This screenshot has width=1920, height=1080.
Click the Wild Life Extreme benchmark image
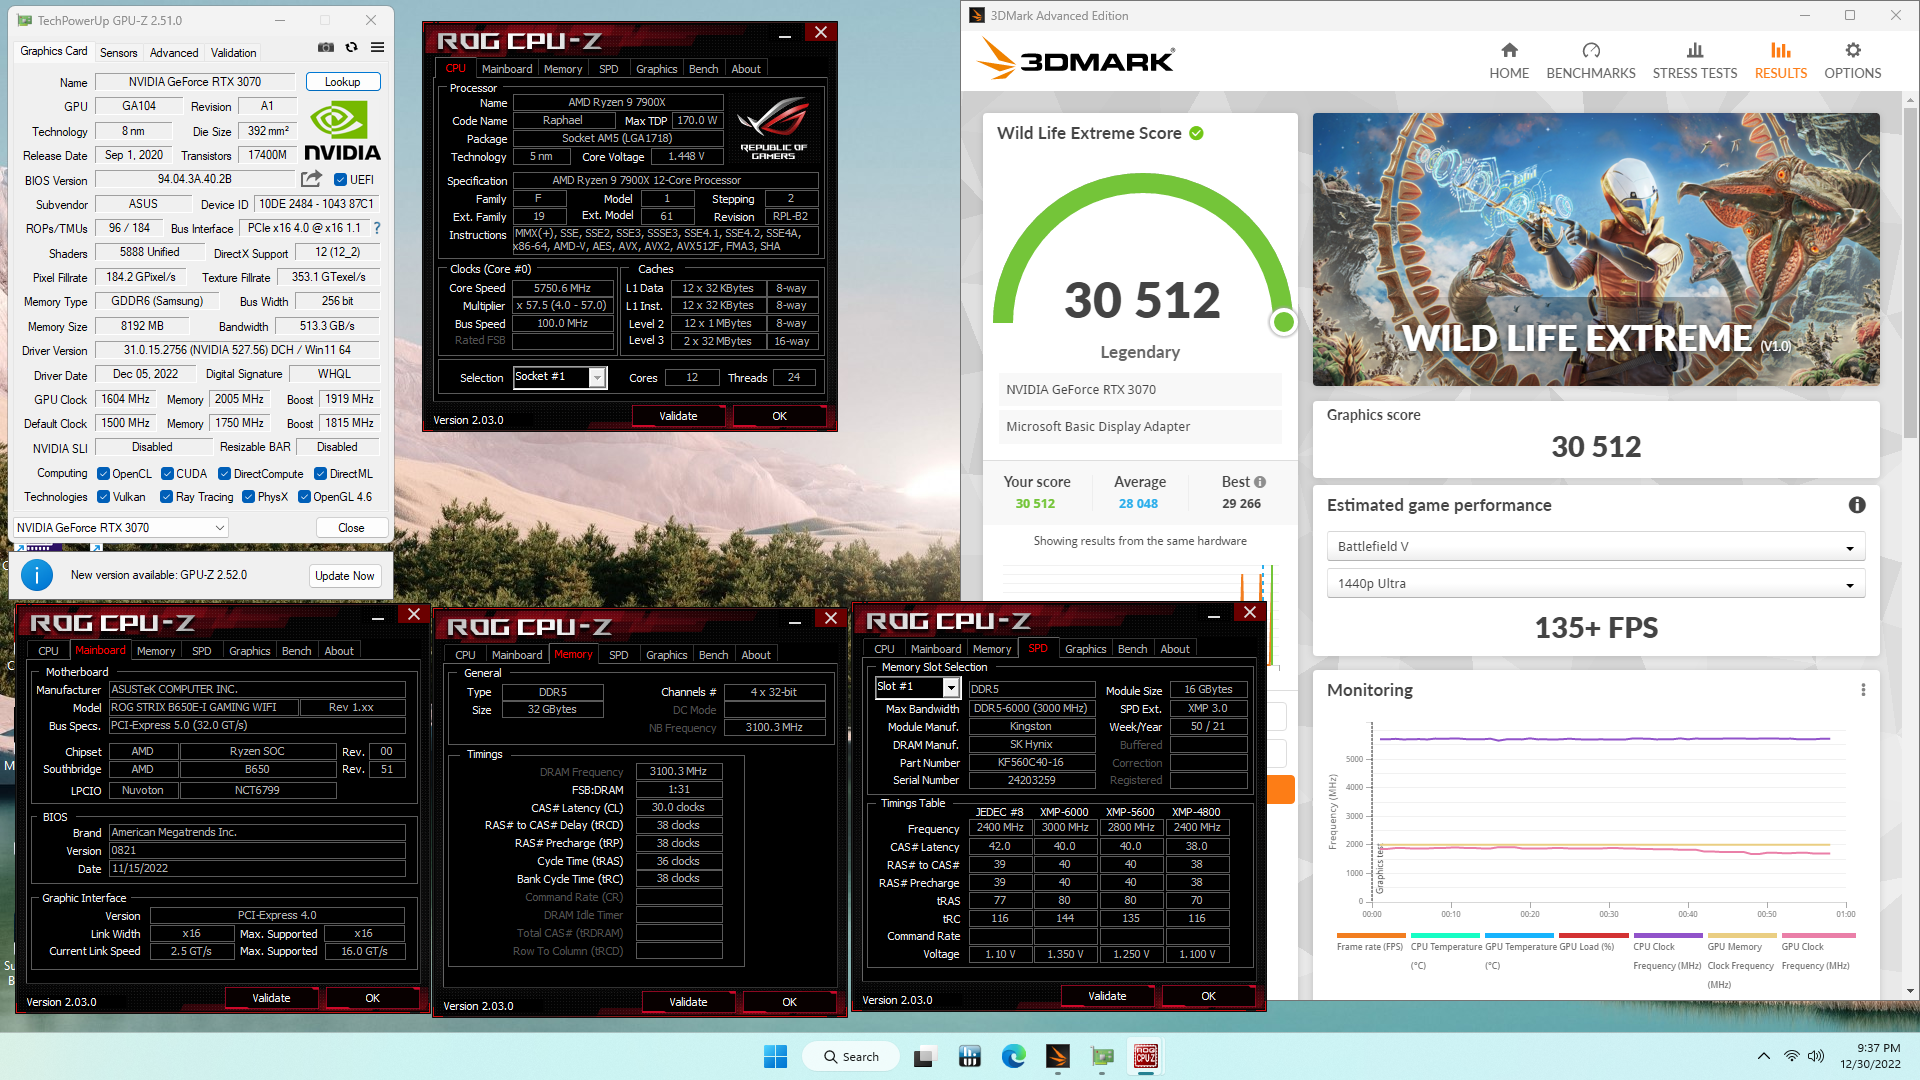(x=1596, y=249)
